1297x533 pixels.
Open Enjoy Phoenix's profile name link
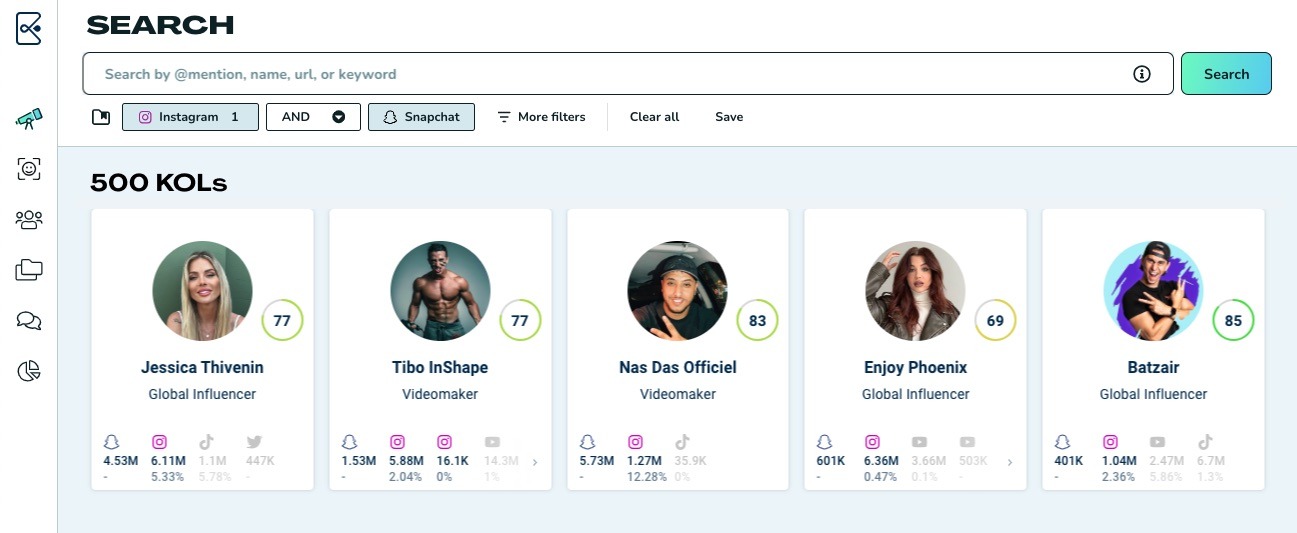916,367
